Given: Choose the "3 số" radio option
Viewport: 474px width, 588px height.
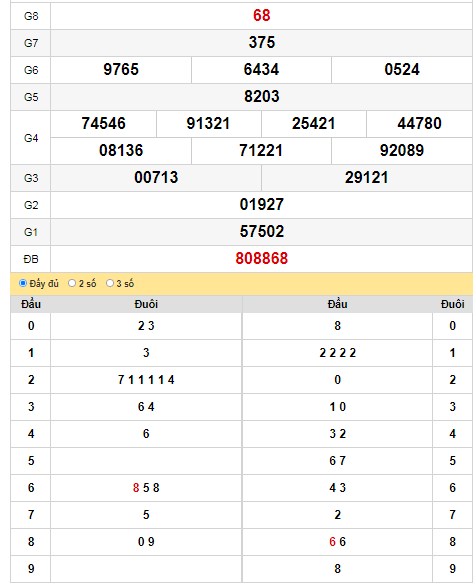Looking at the screenshot, I should click(x=110, y=283).
